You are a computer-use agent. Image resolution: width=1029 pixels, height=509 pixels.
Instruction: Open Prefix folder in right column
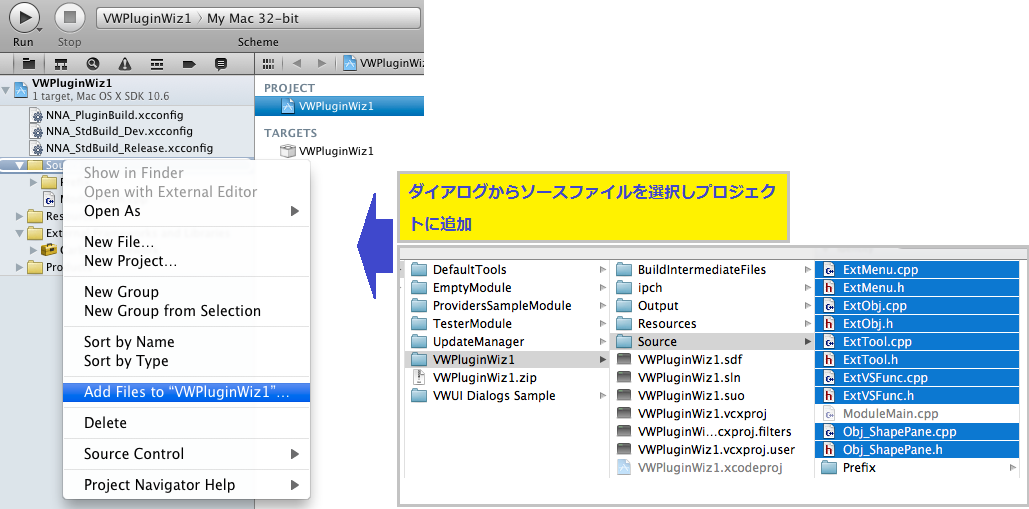(x=917, y=468)
